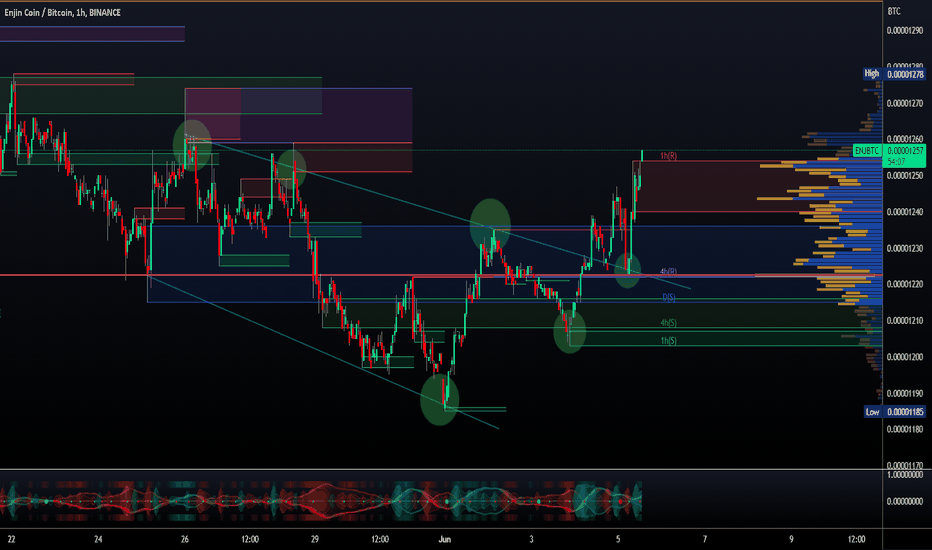Viewport: 932px width, 550px height.
Task: Click the 24 date on time axis
Action: pos(98,539)
